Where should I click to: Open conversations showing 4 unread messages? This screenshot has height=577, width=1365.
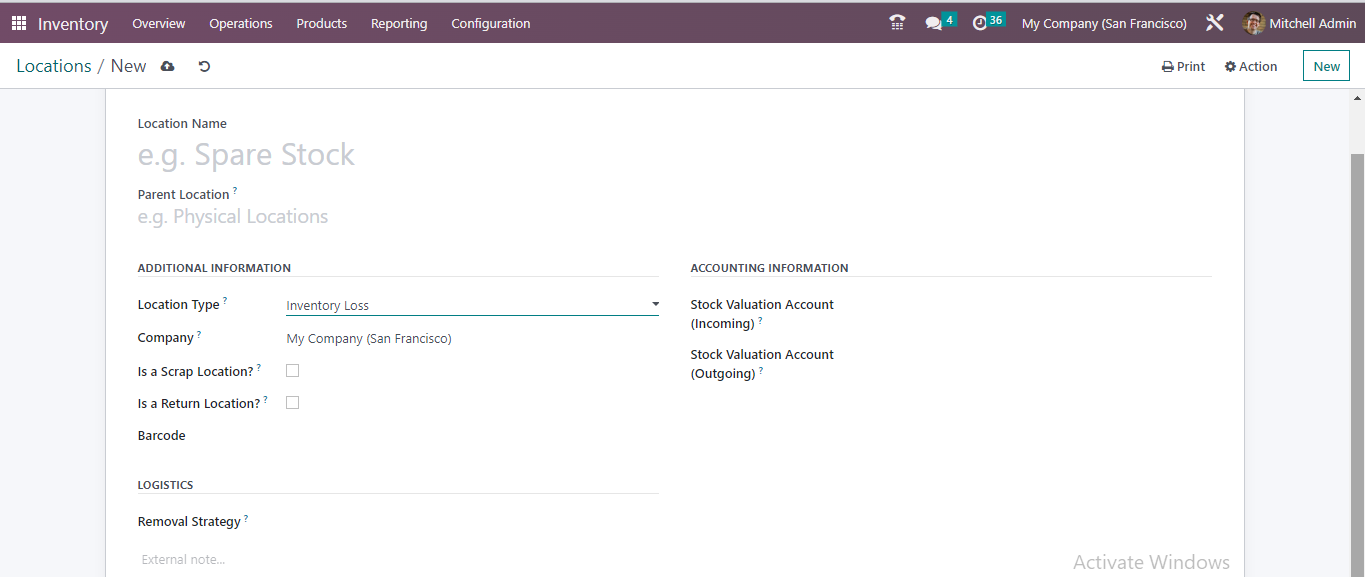936,21
